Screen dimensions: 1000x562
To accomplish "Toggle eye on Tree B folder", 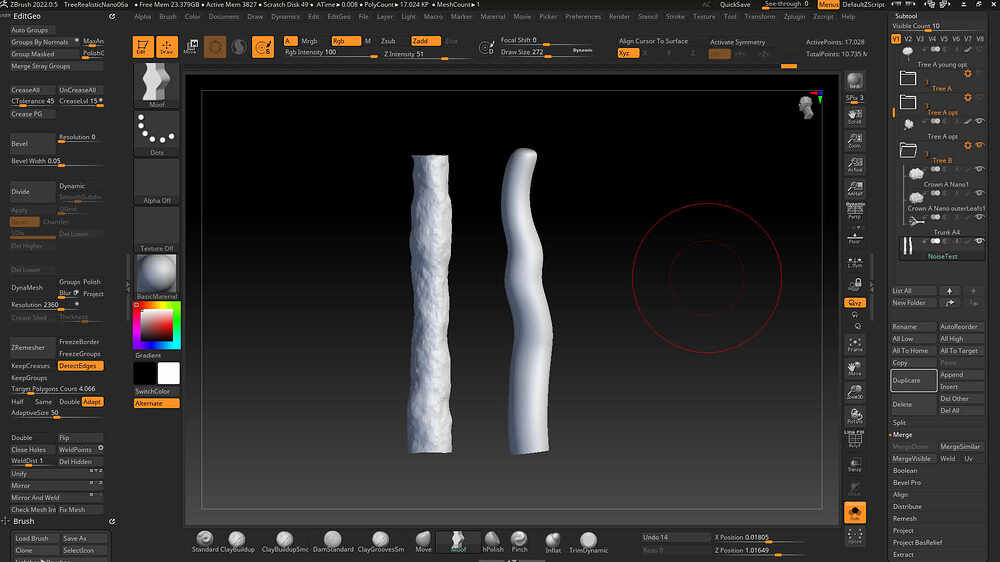I will 980,145.
